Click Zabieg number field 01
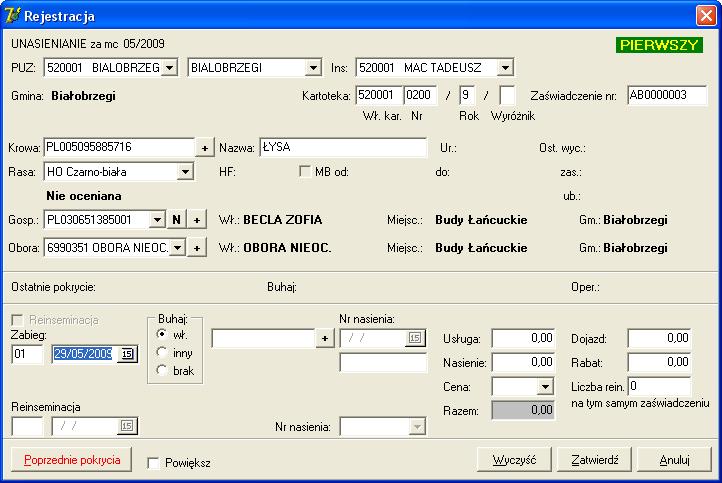Viewport: 722px width, 483px height. (27, 354)
